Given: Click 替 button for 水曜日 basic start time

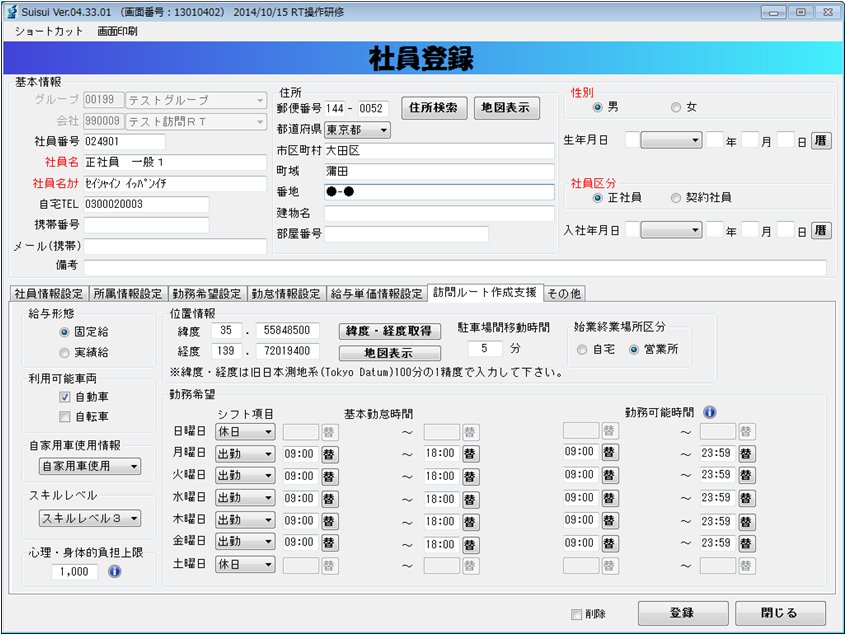Looking at the screenshot, I should point(329,499).
